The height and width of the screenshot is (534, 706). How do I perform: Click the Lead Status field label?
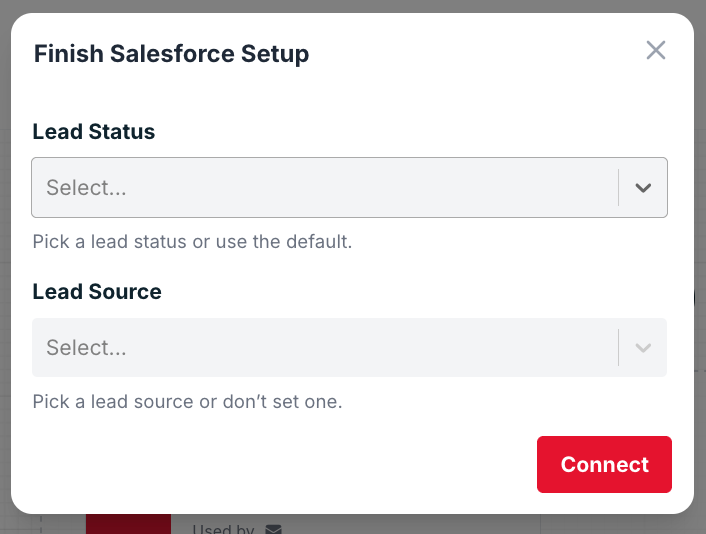94,132
